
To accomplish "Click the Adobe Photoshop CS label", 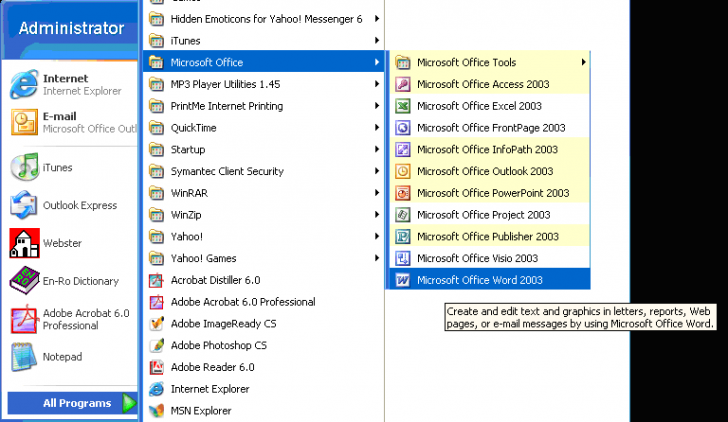I will (219, 345).
